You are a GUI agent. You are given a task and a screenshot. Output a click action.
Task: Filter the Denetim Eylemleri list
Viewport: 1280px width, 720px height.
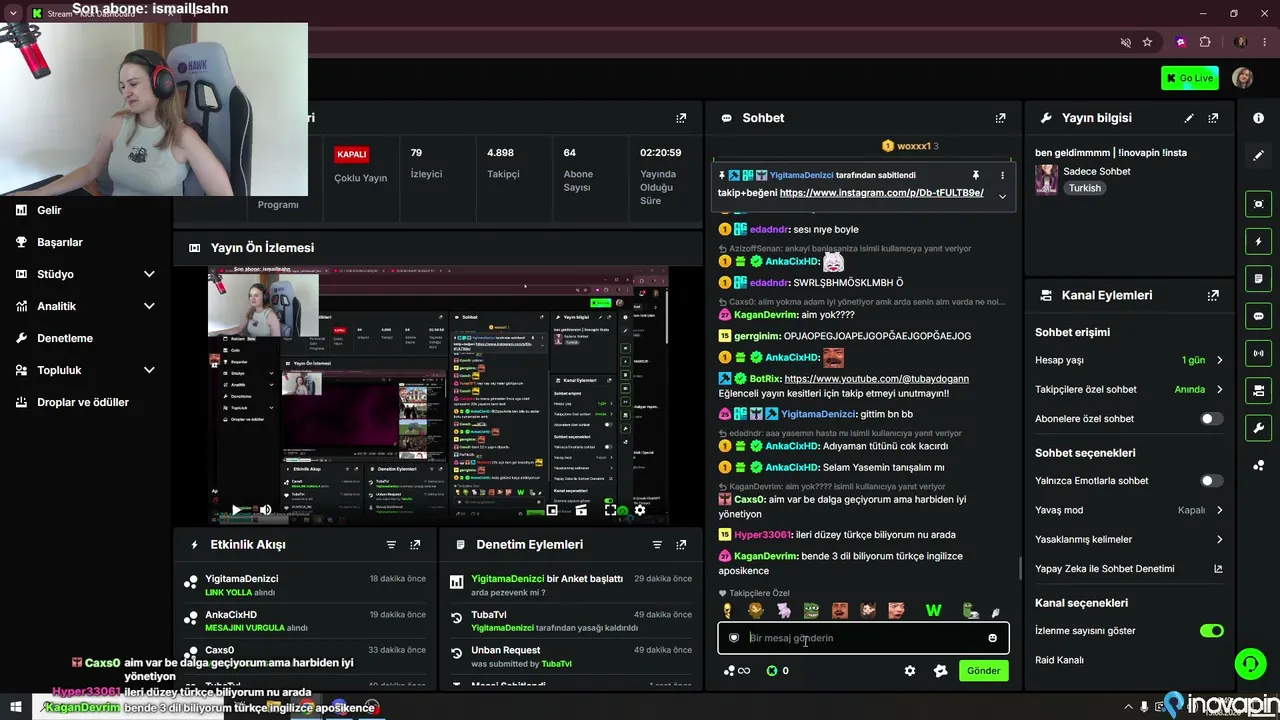point(657,545)
